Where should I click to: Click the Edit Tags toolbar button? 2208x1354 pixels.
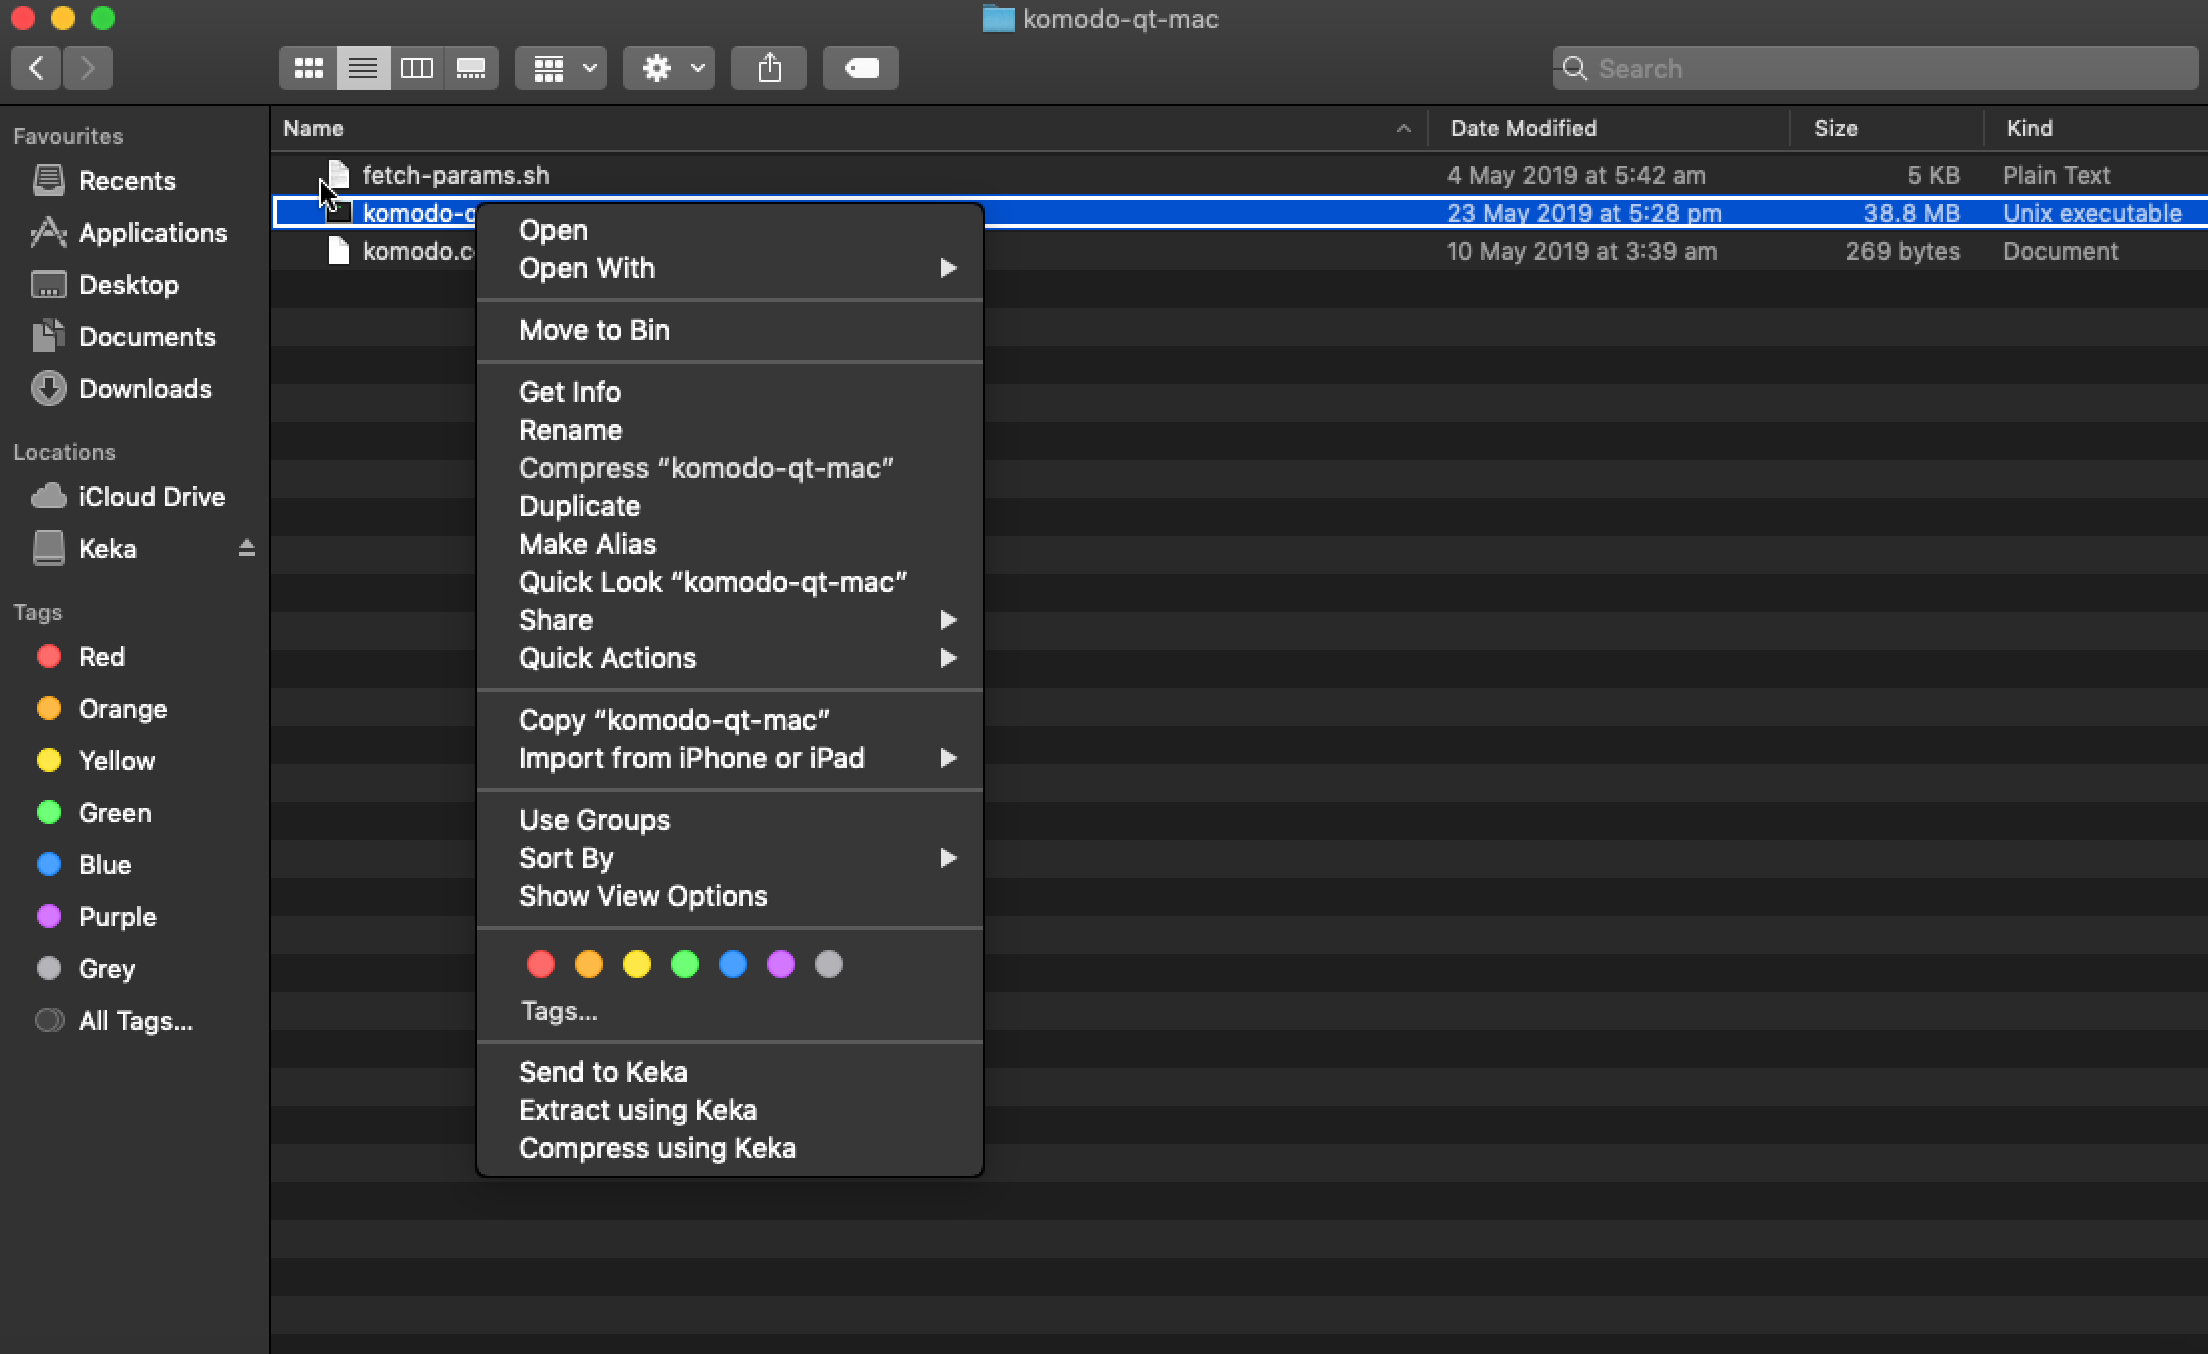861,68
